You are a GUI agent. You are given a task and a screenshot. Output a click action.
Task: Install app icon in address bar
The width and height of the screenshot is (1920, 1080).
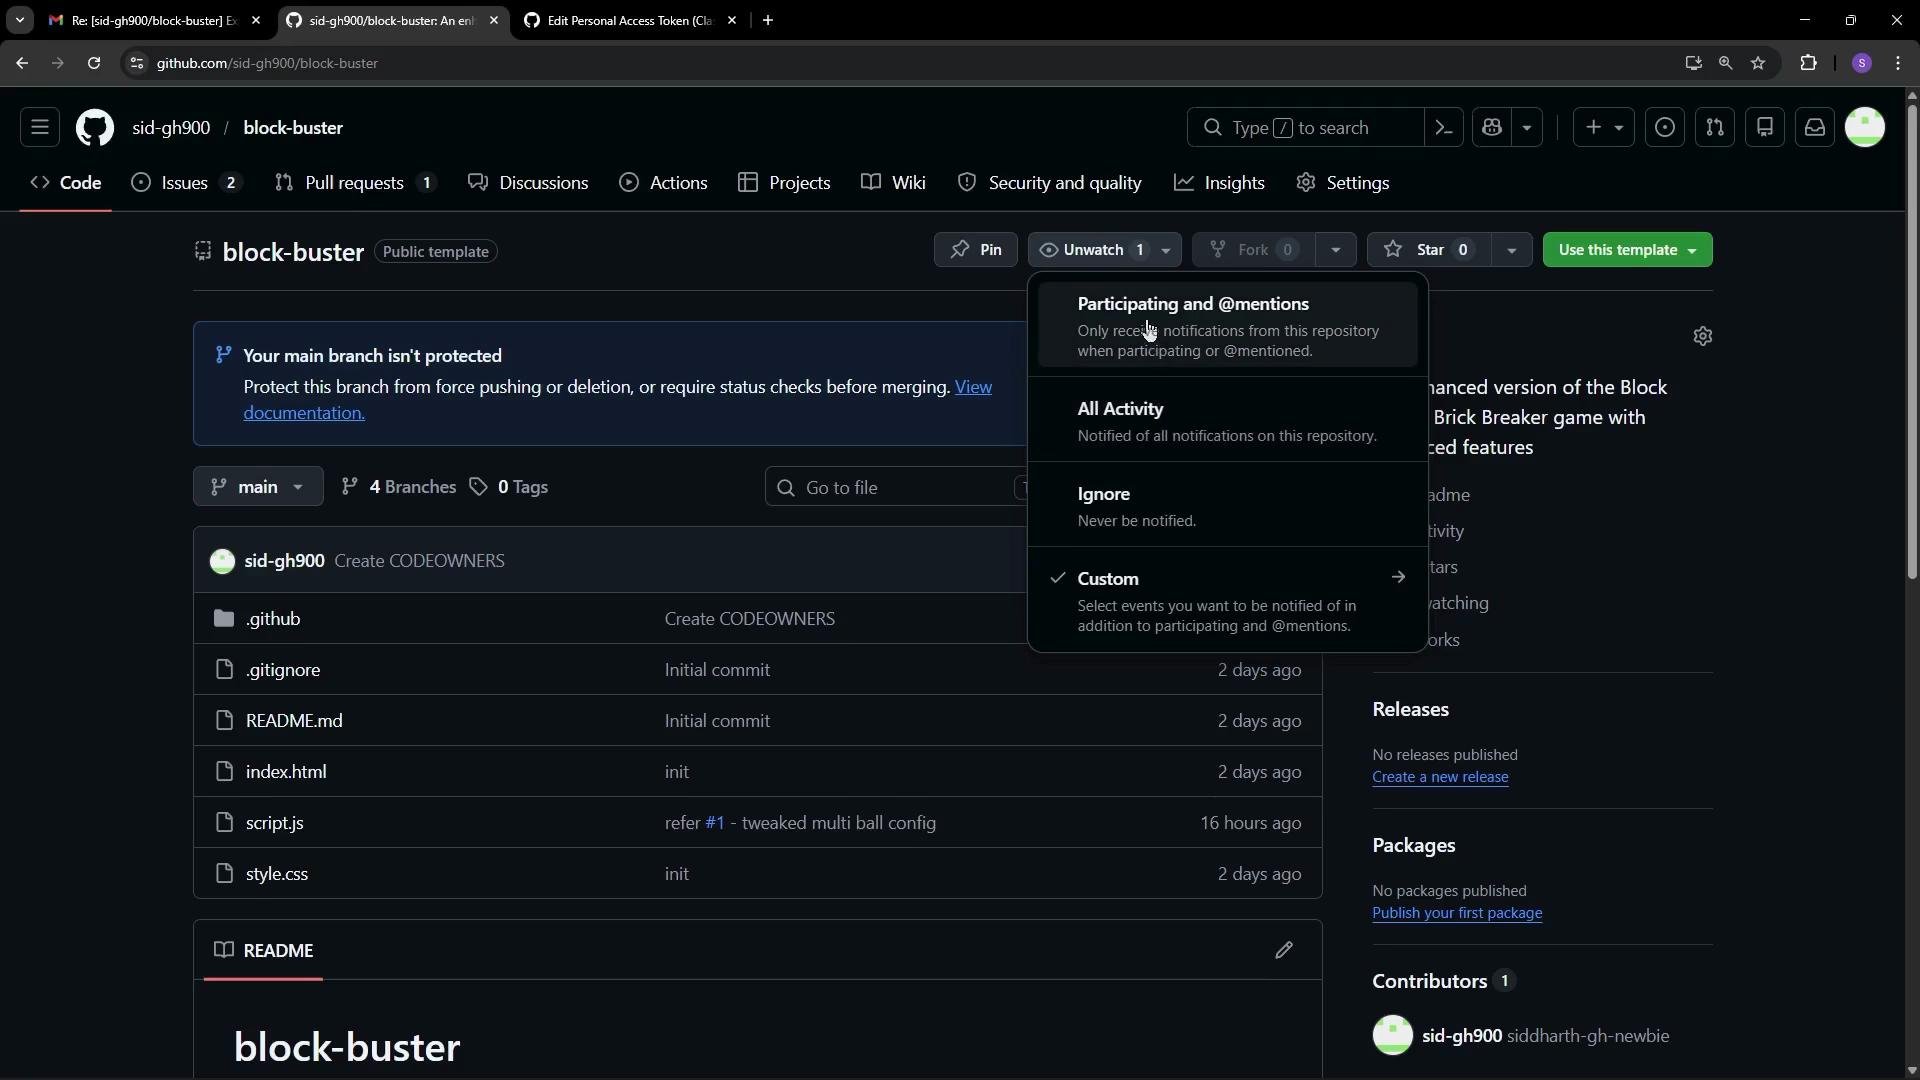(x=1693, y=63)
